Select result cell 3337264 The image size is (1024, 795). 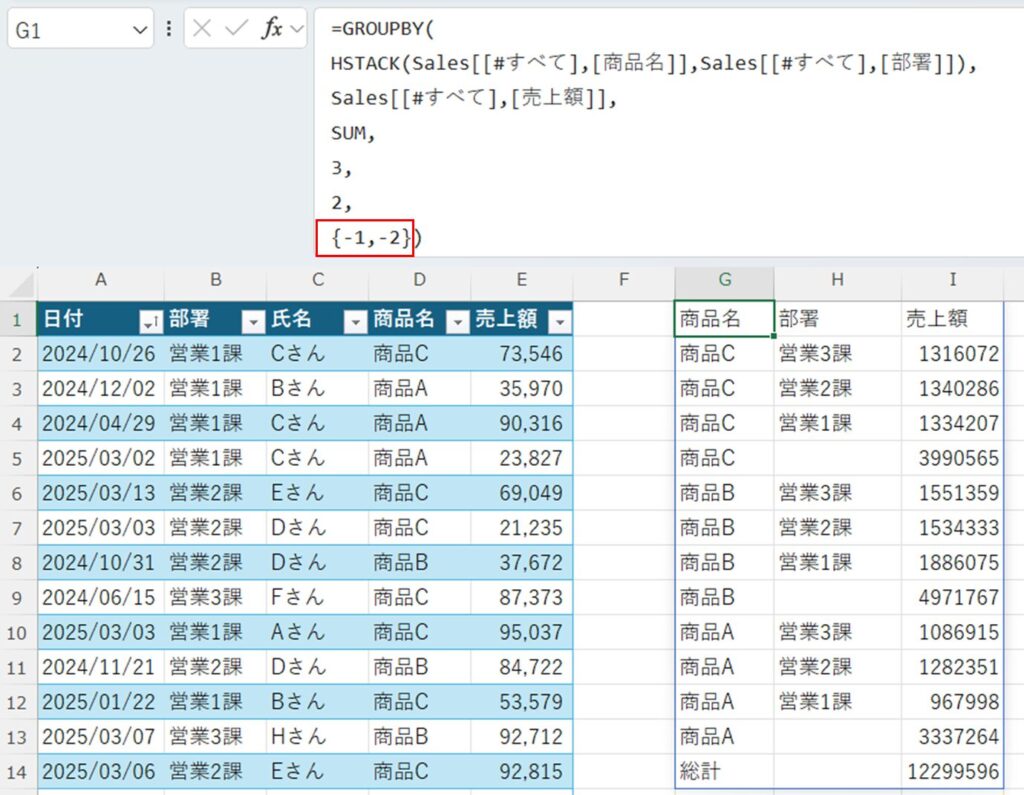(x=953, y=736)
